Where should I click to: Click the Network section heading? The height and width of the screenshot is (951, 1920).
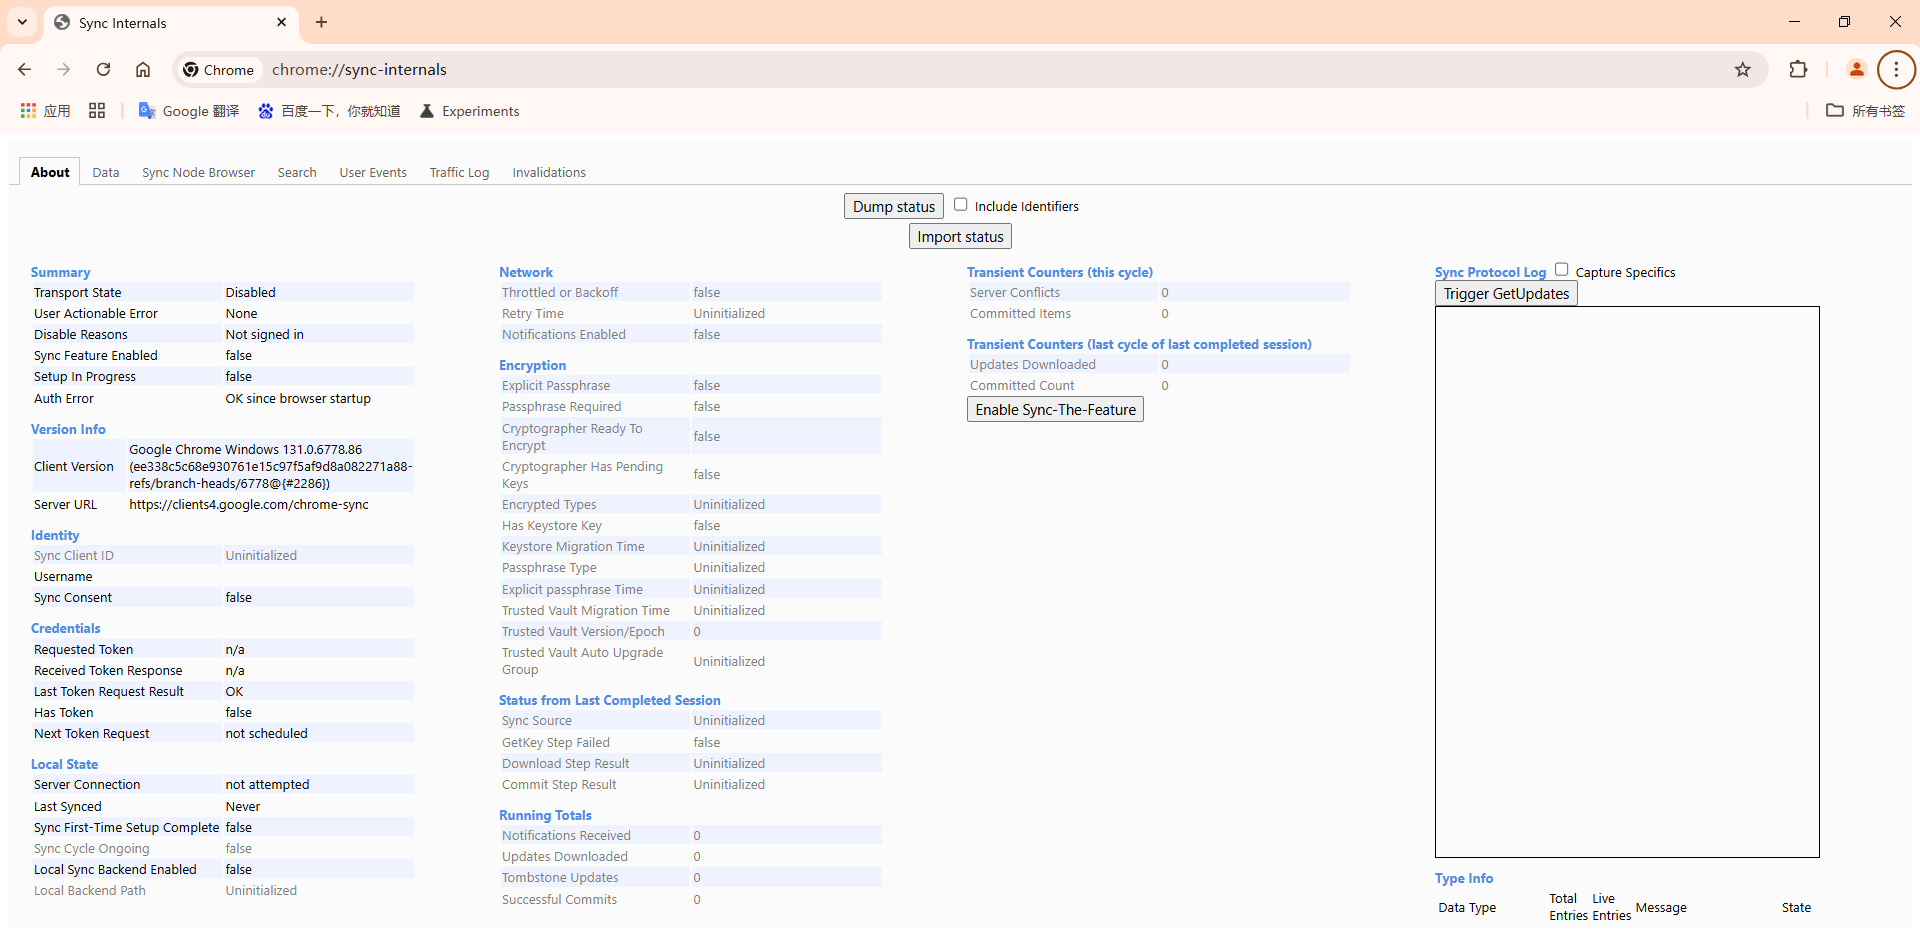tap(526, 272)
